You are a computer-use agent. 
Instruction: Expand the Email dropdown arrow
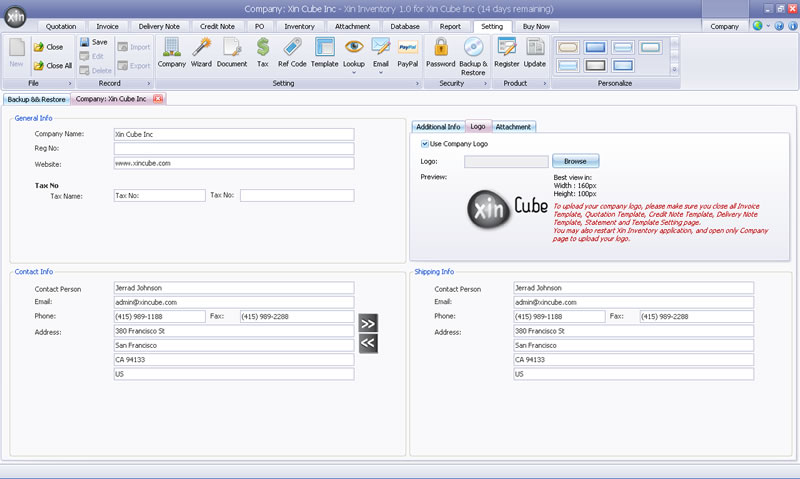(381, 72)
